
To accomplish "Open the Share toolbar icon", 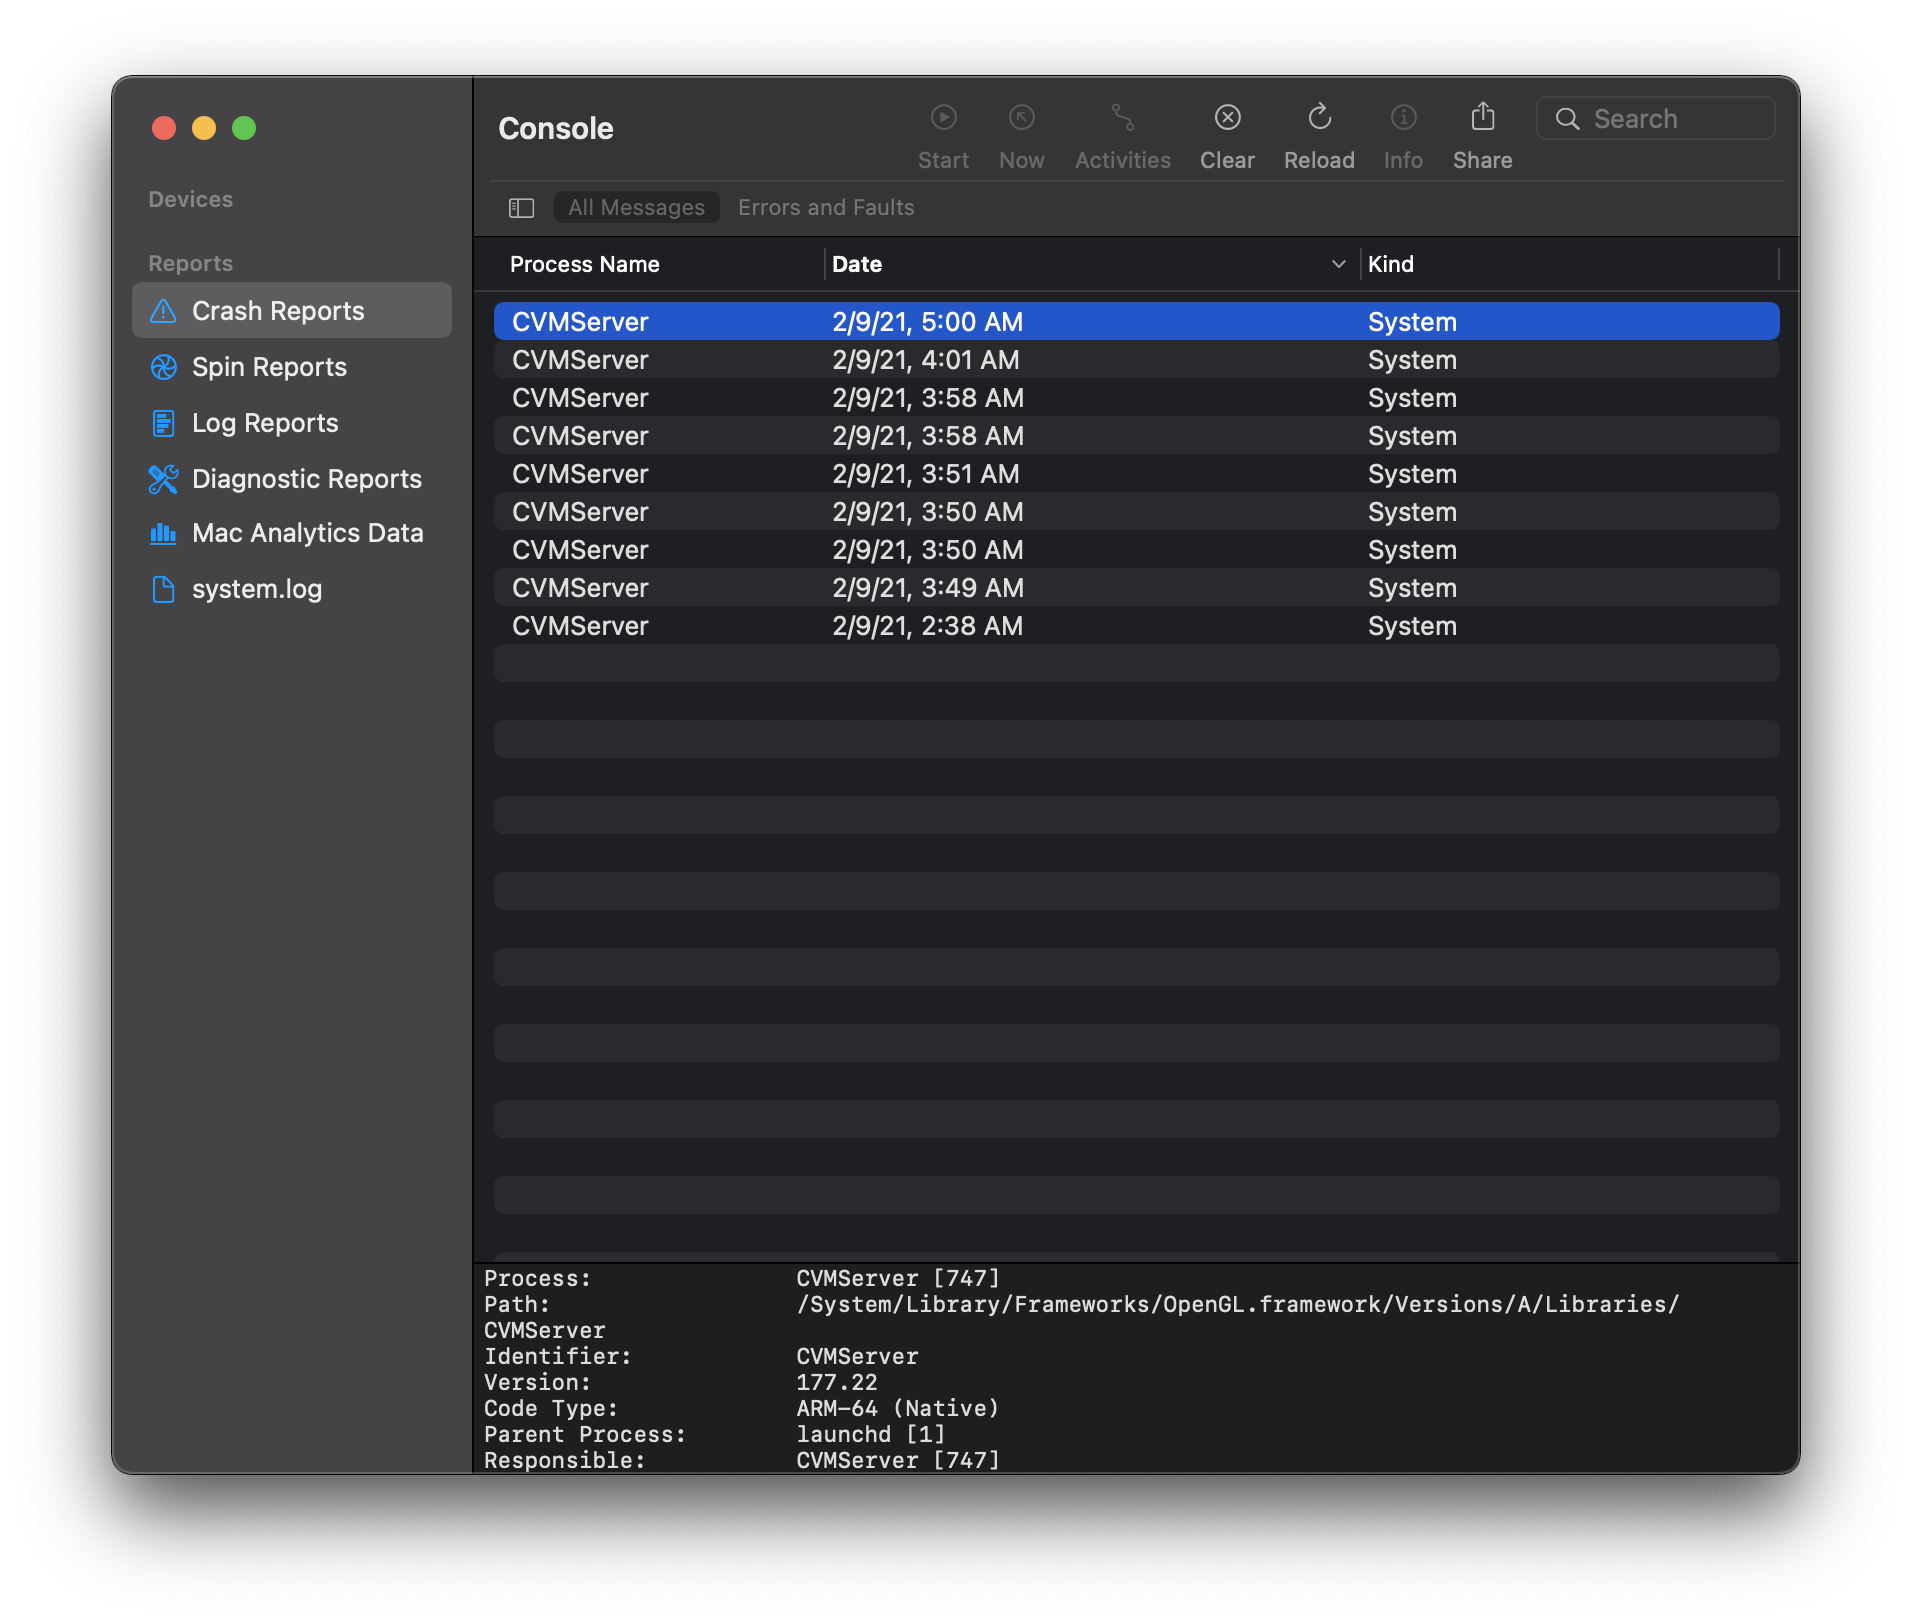I will tap(1482, 117).
